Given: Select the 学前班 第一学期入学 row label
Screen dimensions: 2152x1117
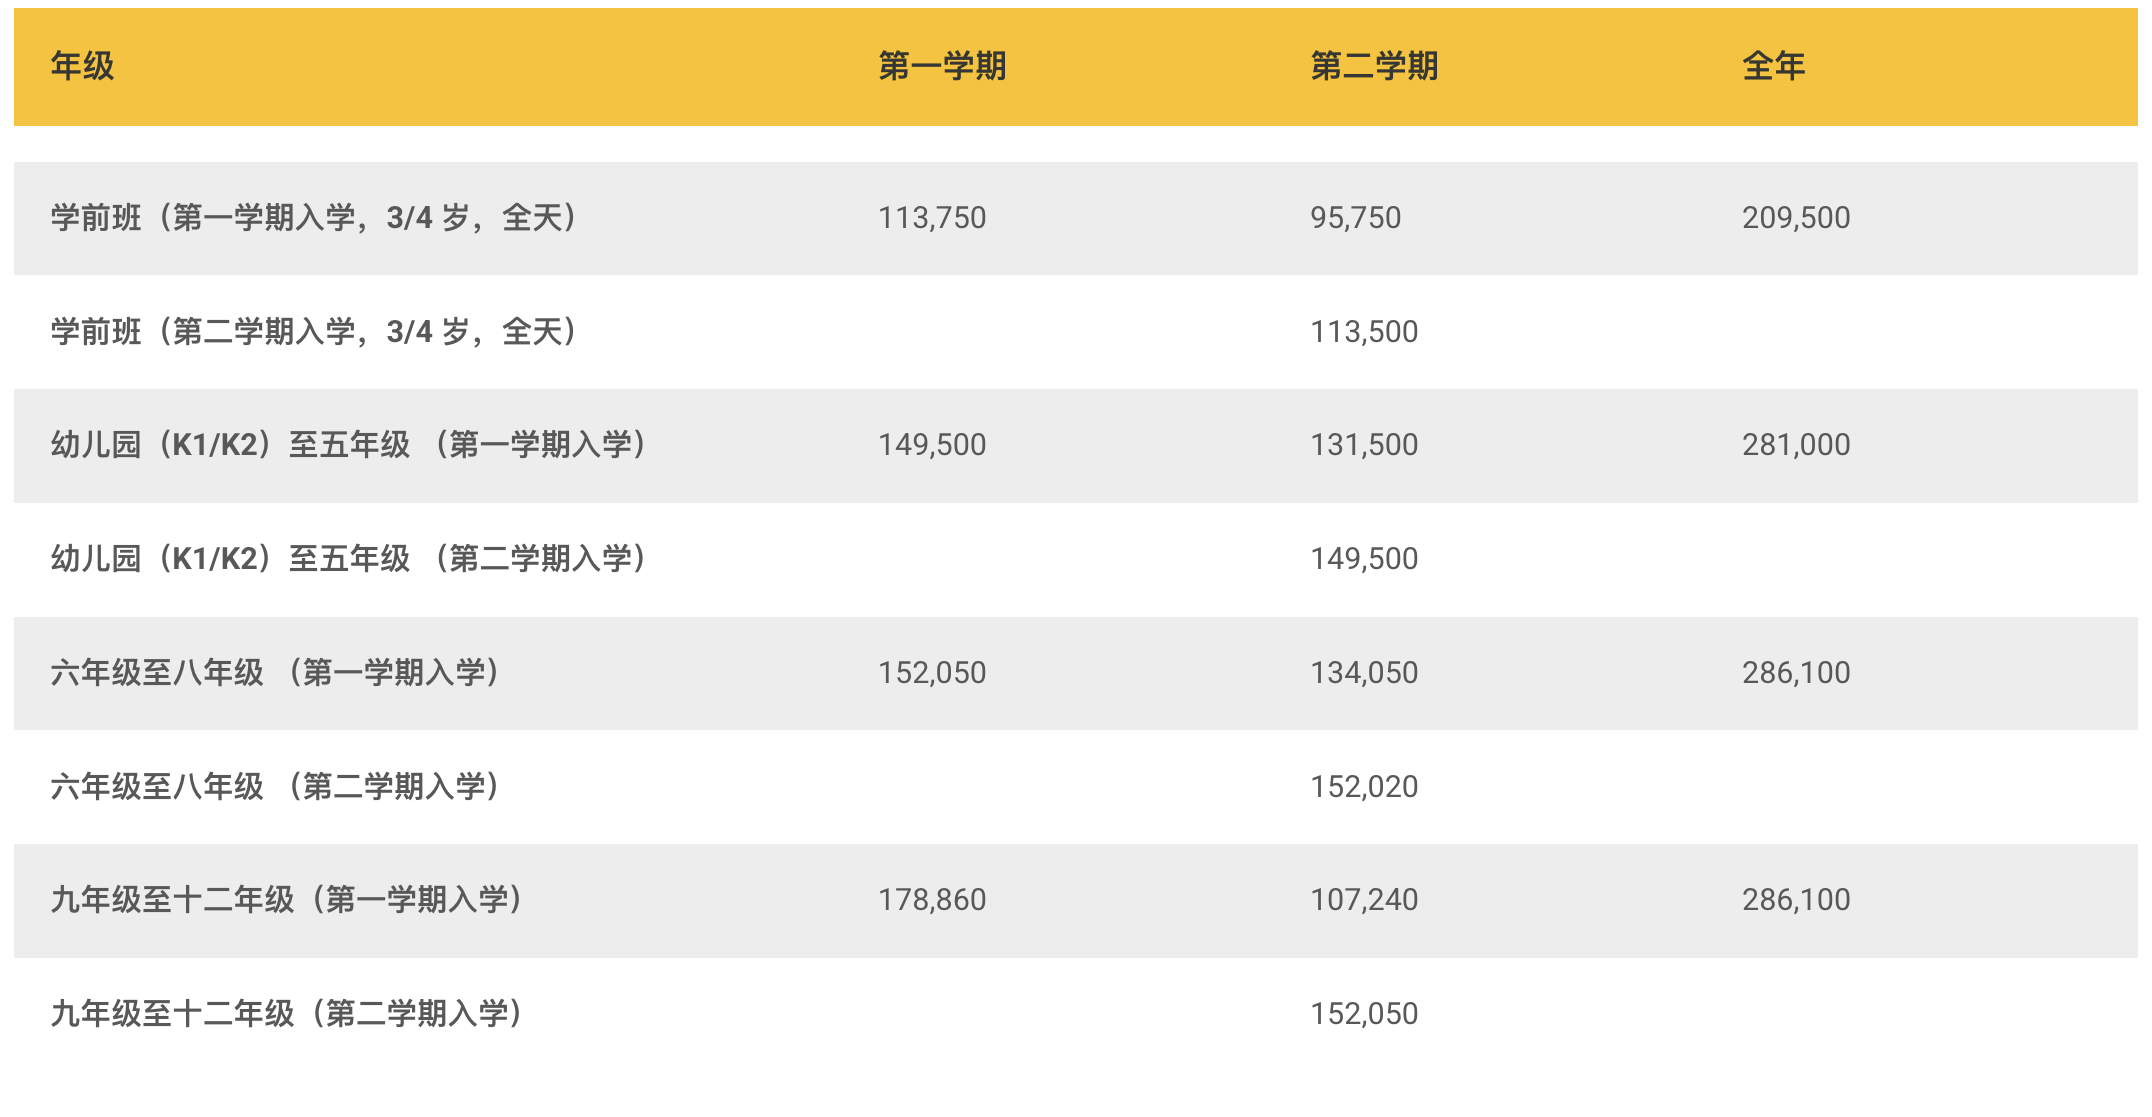Looking at the screenshot, I should [x=315, y=218].
